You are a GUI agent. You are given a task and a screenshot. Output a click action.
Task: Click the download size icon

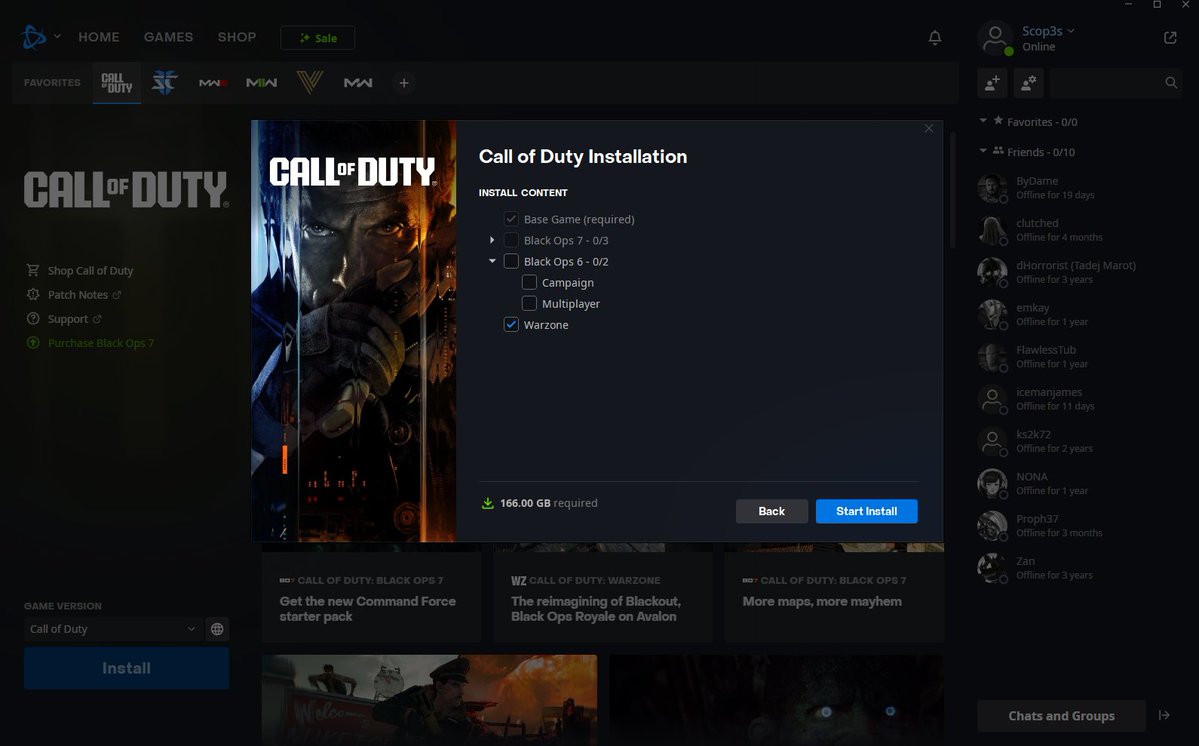coord(487,503)
